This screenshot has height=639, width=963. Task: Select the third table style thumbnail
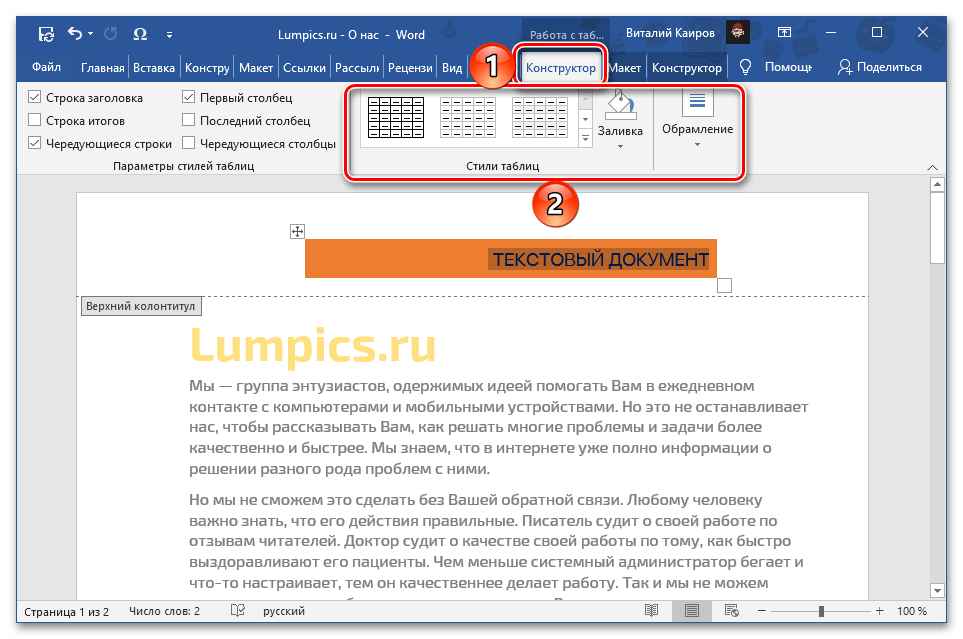point(540,117)
